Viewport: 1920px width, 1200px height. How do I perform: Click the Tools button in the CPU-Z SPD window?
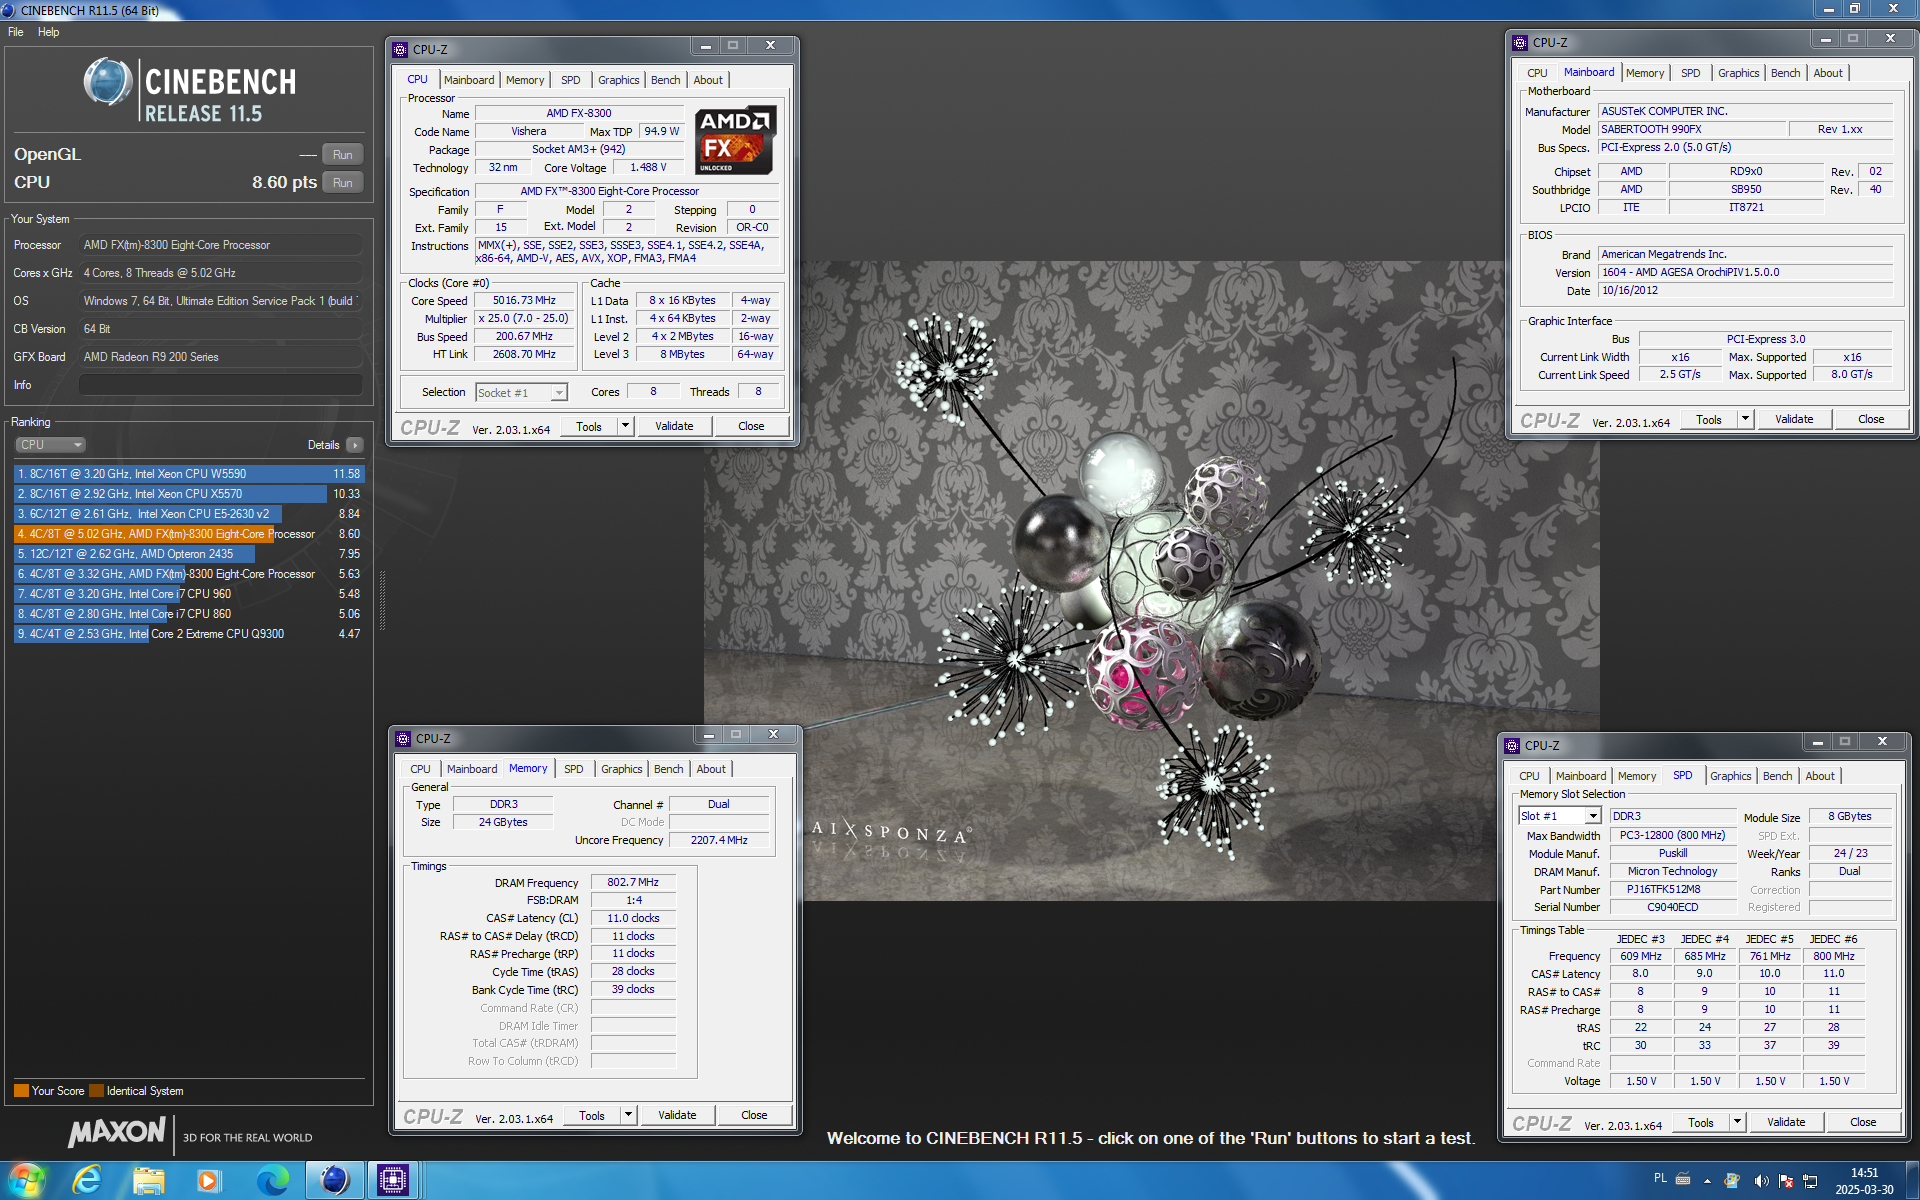pos(1701,1122)
